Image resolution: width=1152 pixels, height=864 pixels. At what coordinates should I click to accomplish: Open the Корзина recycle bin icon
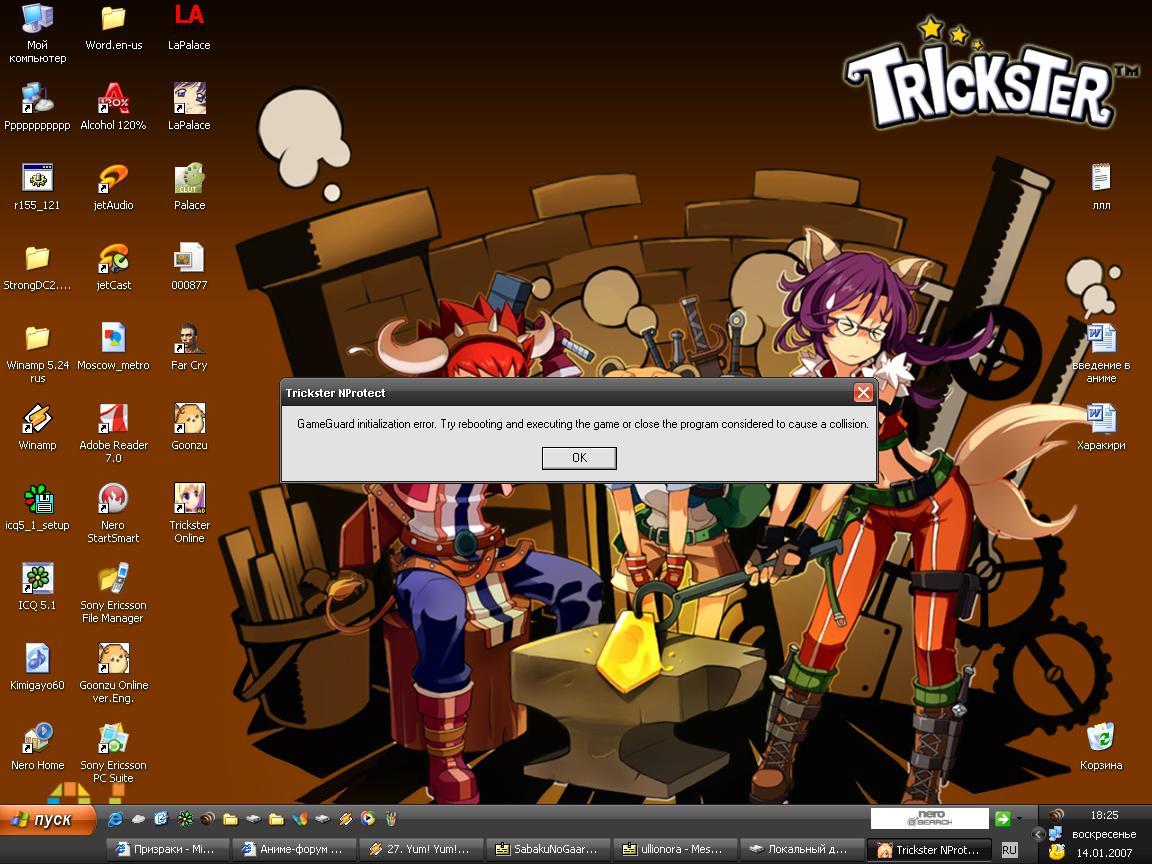(x=1101, y=747)
